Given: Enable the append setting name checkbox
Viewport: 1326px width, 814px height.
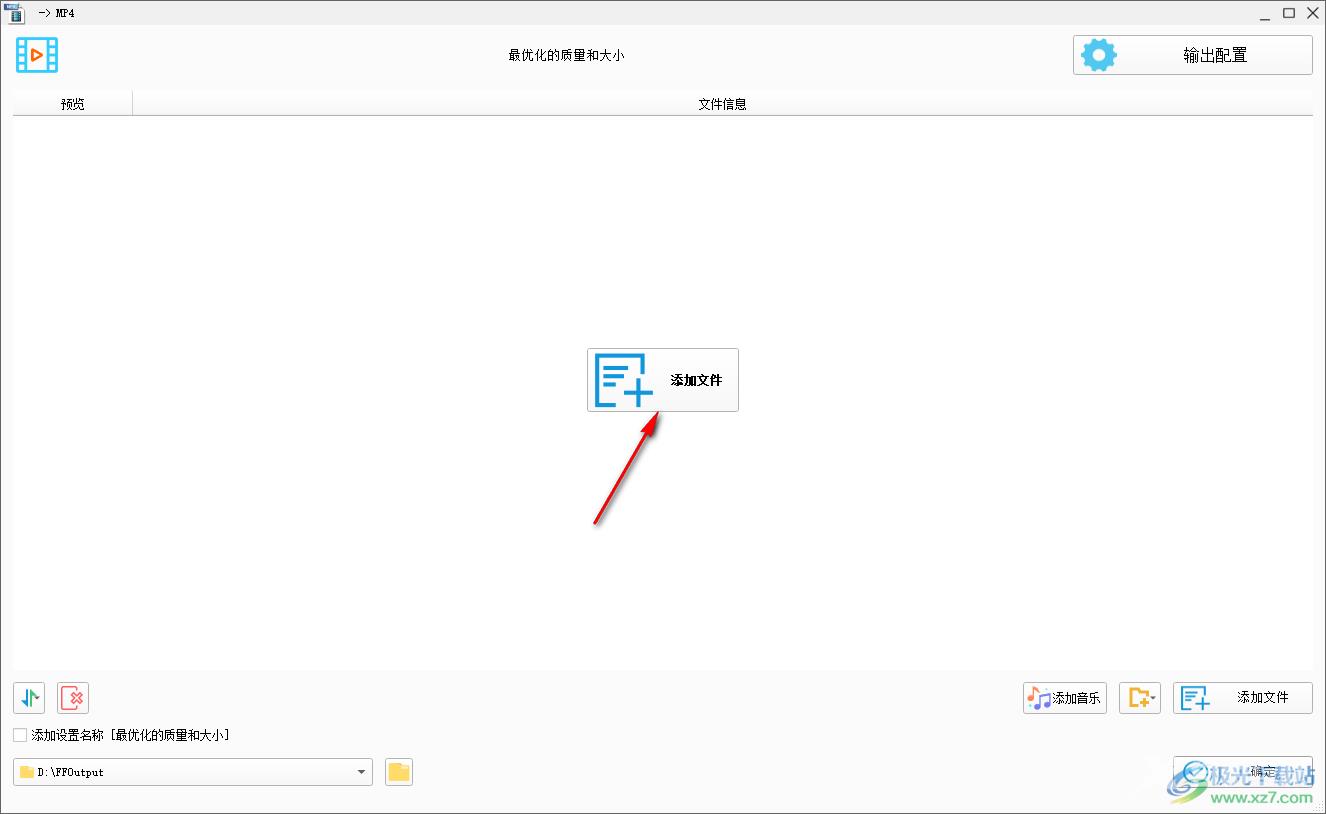Looking at the screenshot, I should pos(20,735).
